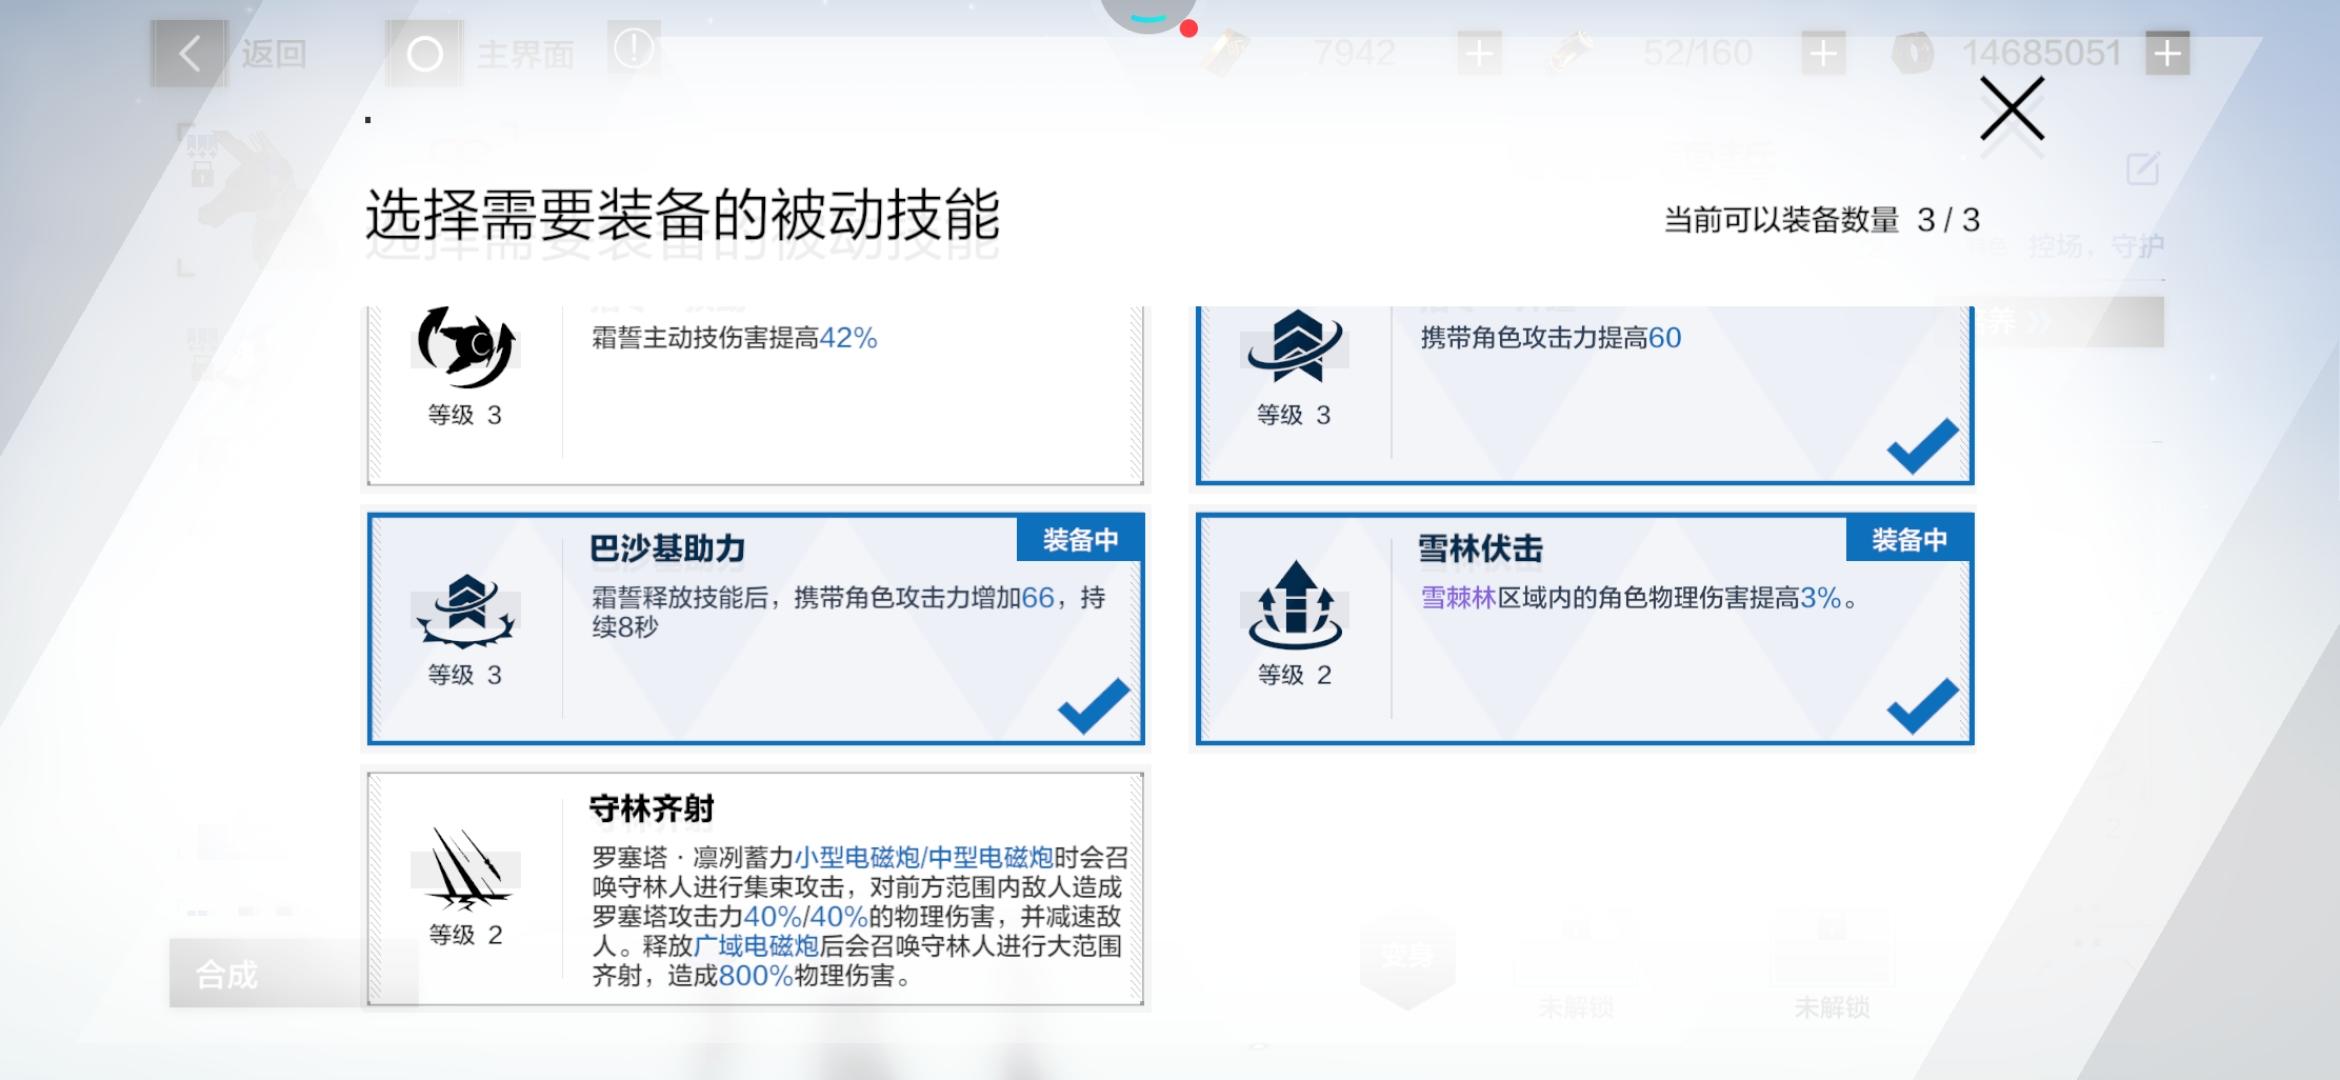Viewport: 2340px width, 1080px height.
Task: Uncheck the 攻击力提高60 skill checkmark
Action: click(1923, 445)
